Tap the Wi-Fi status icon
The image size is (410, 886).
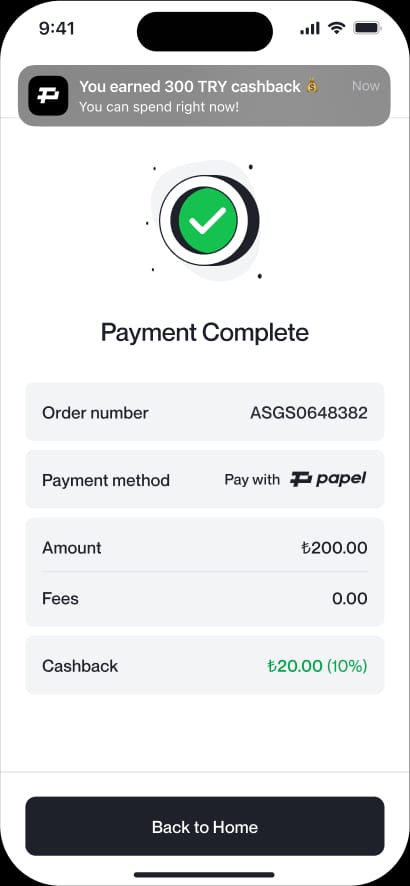point(336,28)
